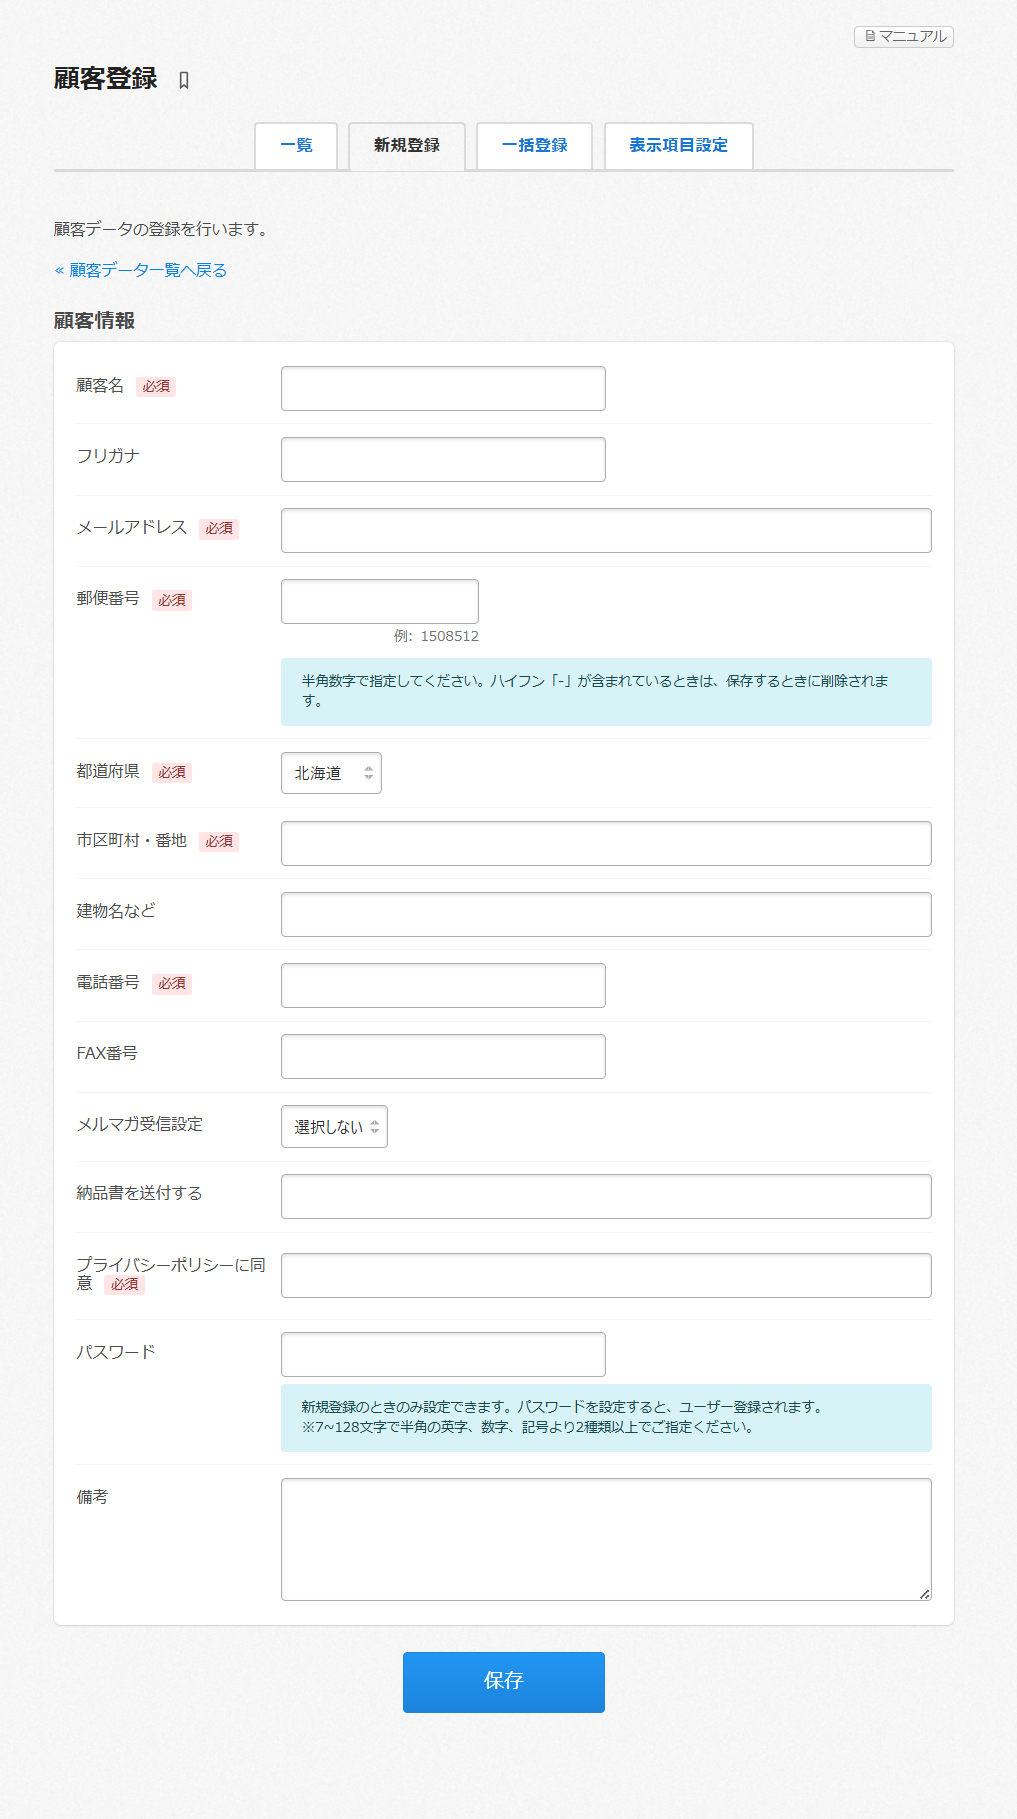This screenshot has height=1819, width=1017.
Task: Click the メールアドレス input field
Action: click(606, 531)
